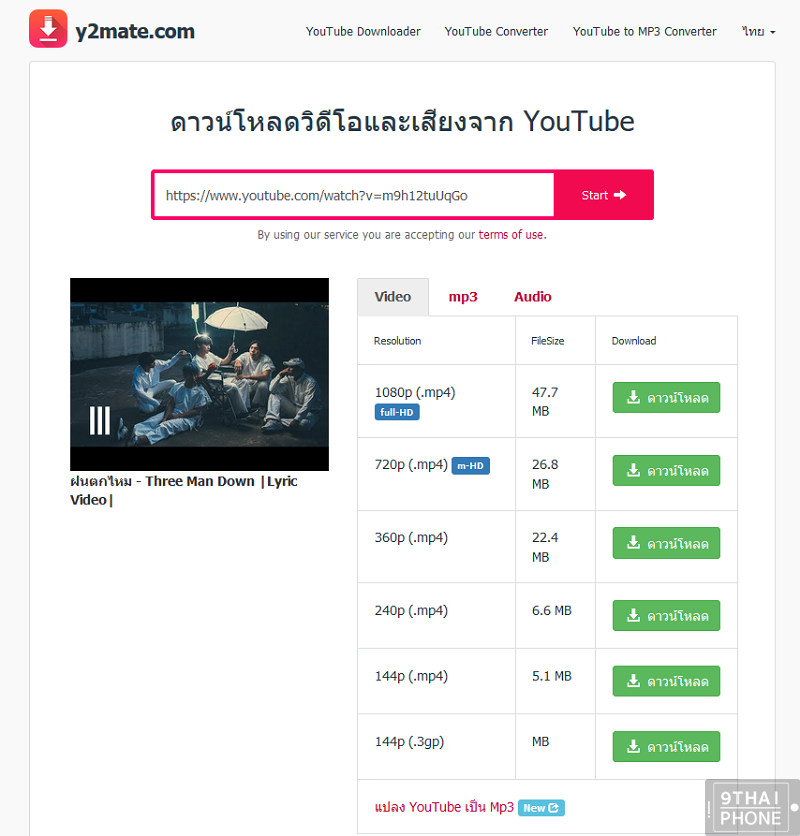Click the Resolution column header
800x836 pixels.
click(397, 341)
